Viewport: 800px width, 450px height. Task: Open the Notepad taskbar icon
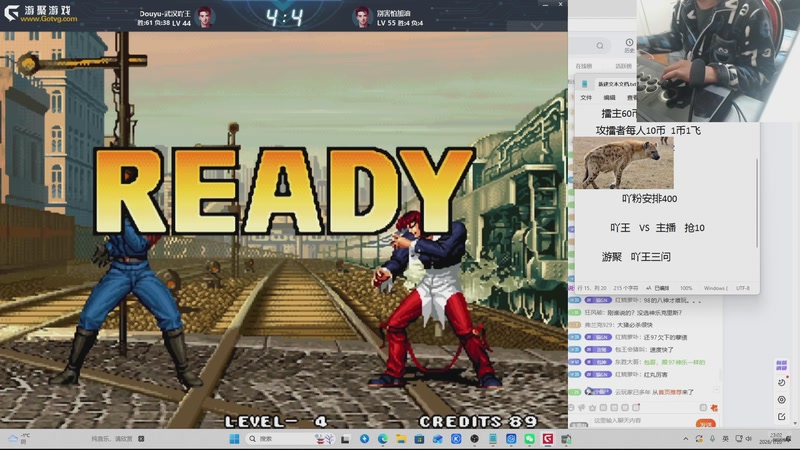click(493, 439)
